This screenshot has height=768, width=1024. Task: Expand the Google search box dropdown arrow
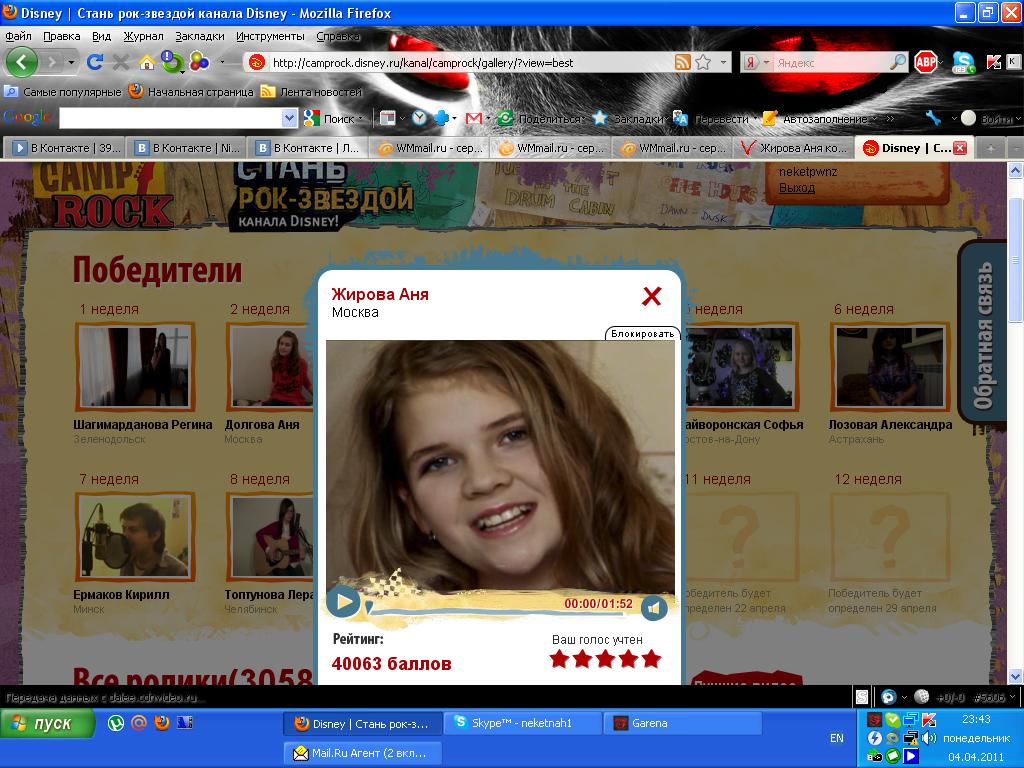tap(289, 118)
